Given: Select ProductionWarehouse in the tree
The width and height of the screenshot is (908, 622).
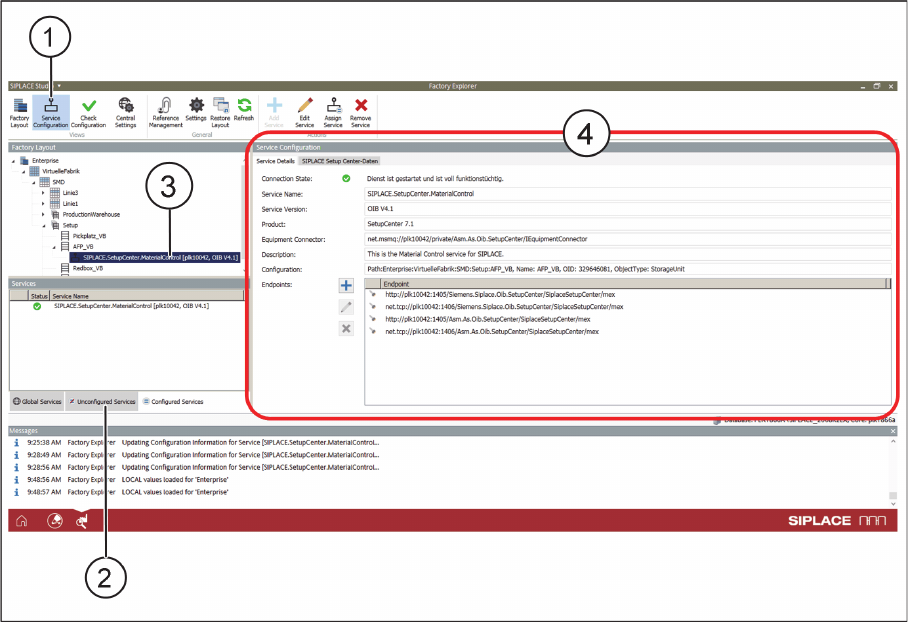Looking at the screenshot, I should 91,214.
